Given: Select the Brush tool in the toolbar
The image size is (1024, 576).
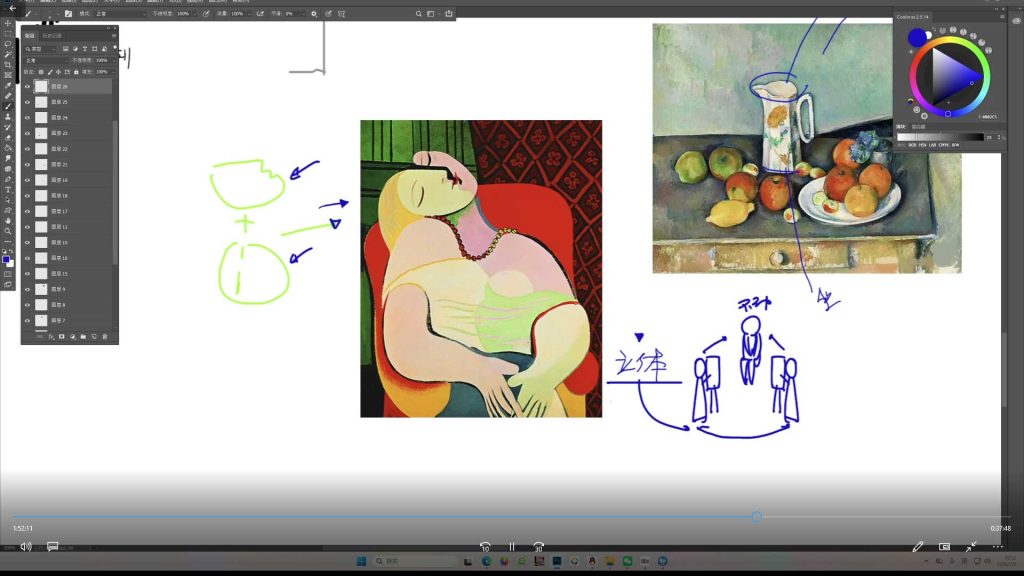Looking at the screenshot, I should [x=8, y=106].
